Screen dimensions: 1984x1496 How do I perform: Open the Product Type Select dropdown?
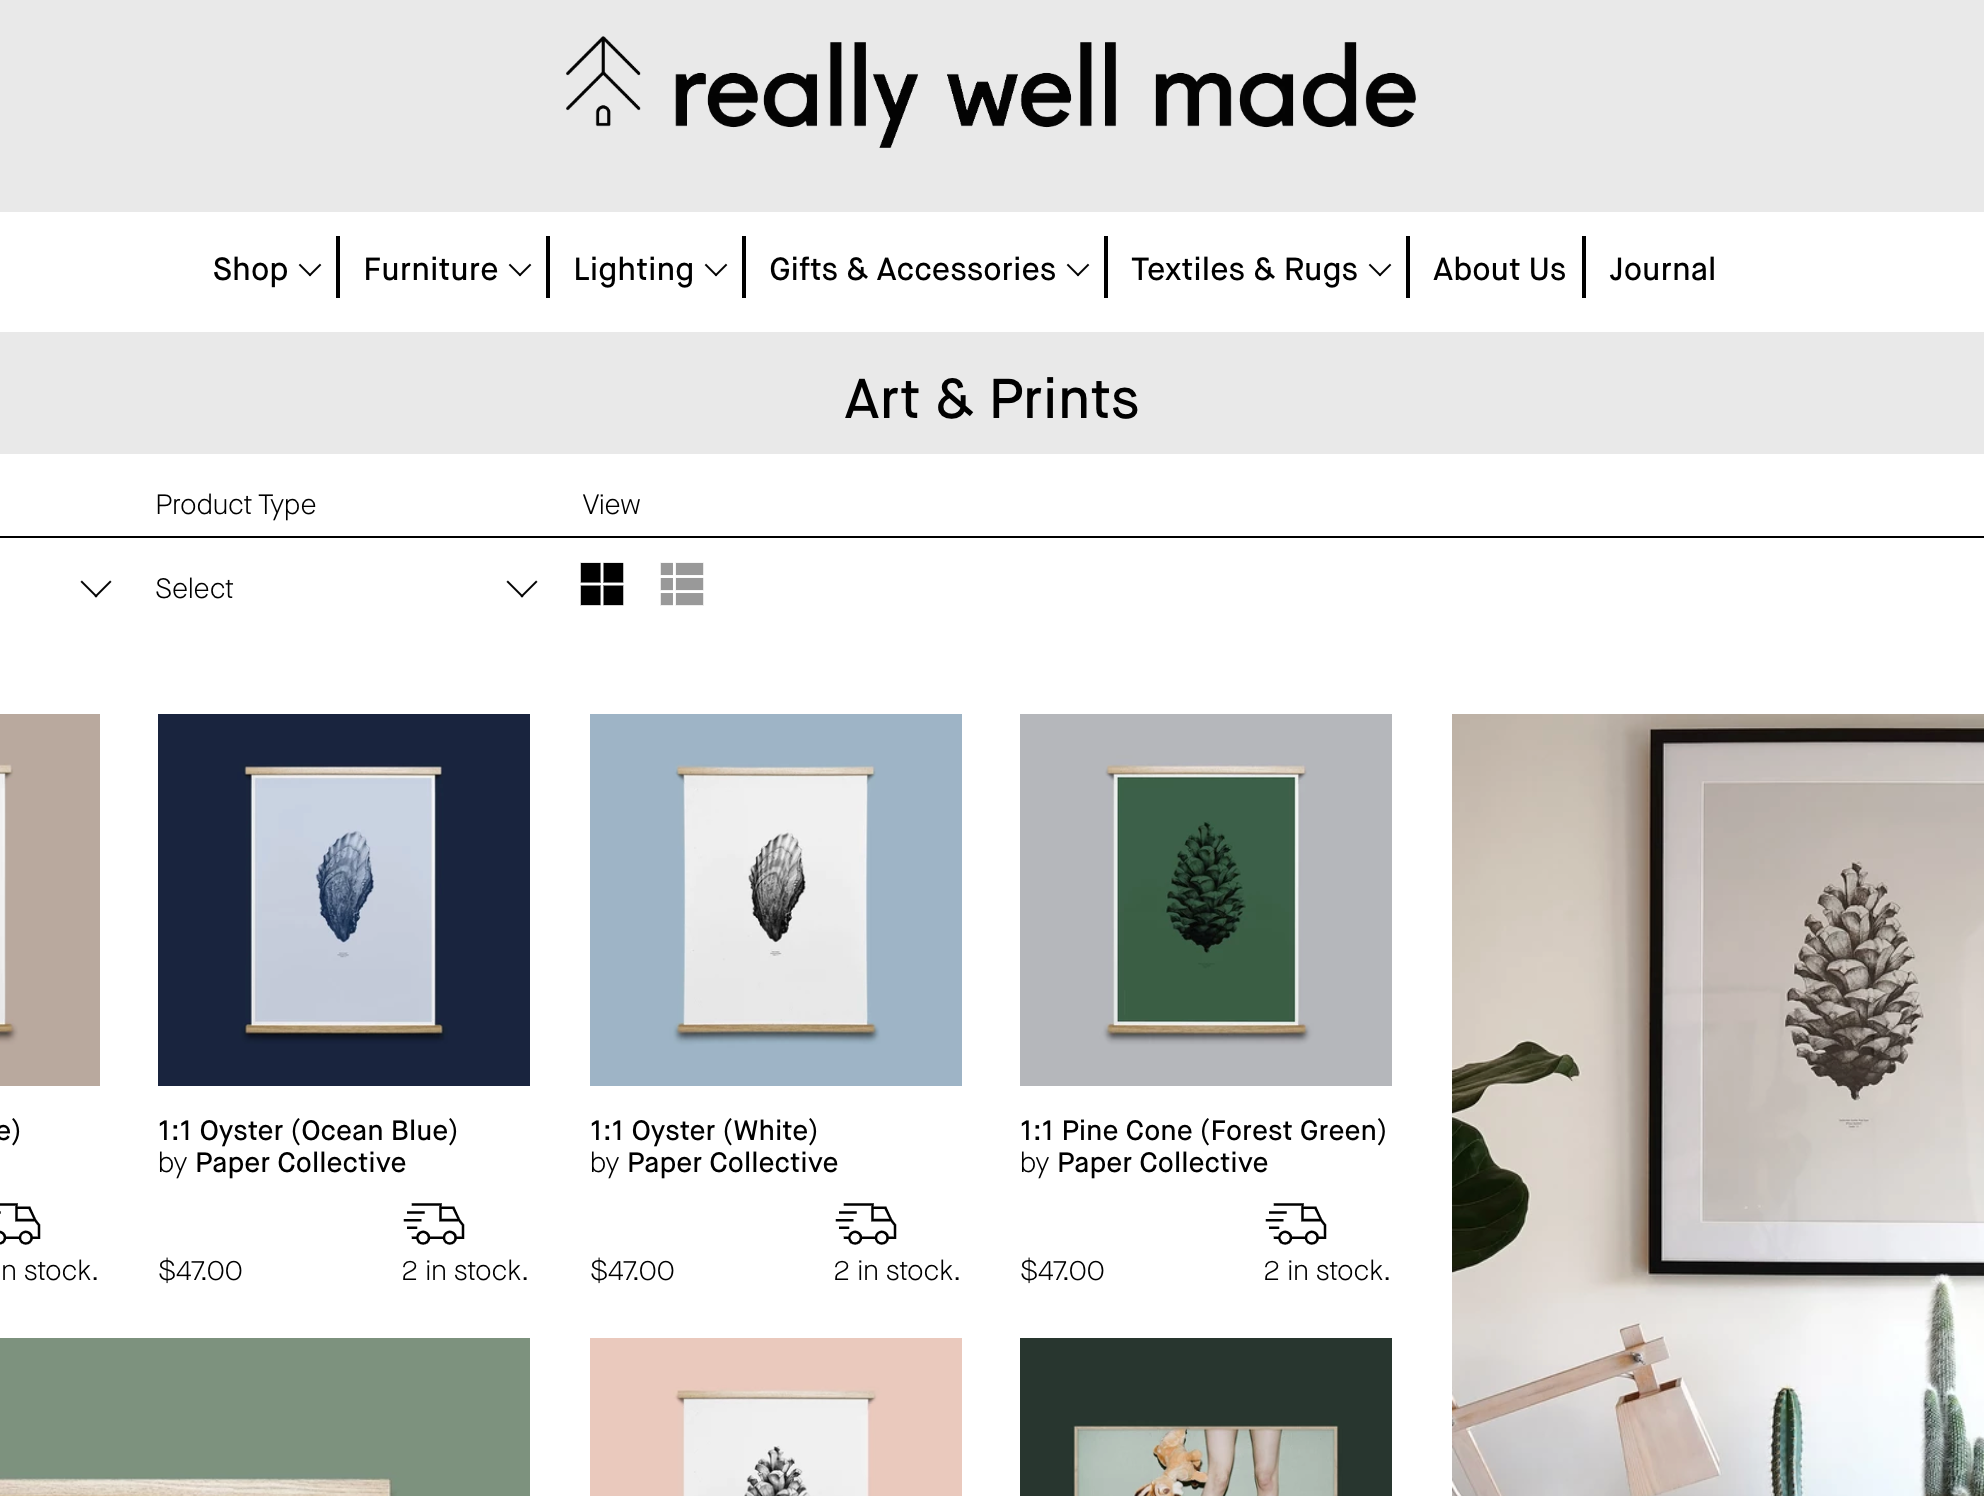point(345,589)
